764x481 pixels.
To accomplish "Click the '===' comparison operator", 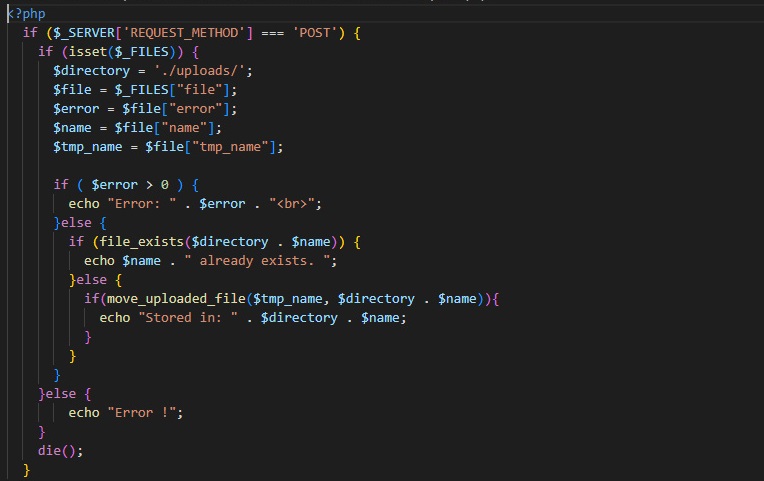I will pyautogui.click(x=272, y=33).
